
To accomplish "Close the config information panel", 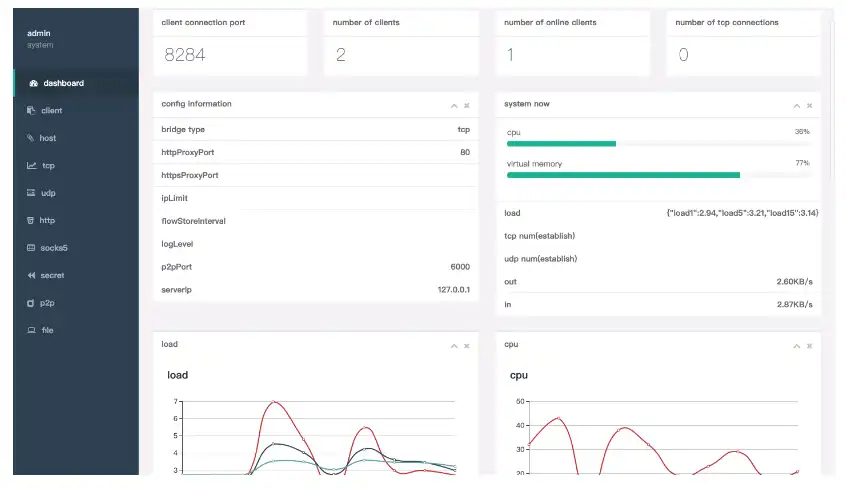I will (467, 105).
